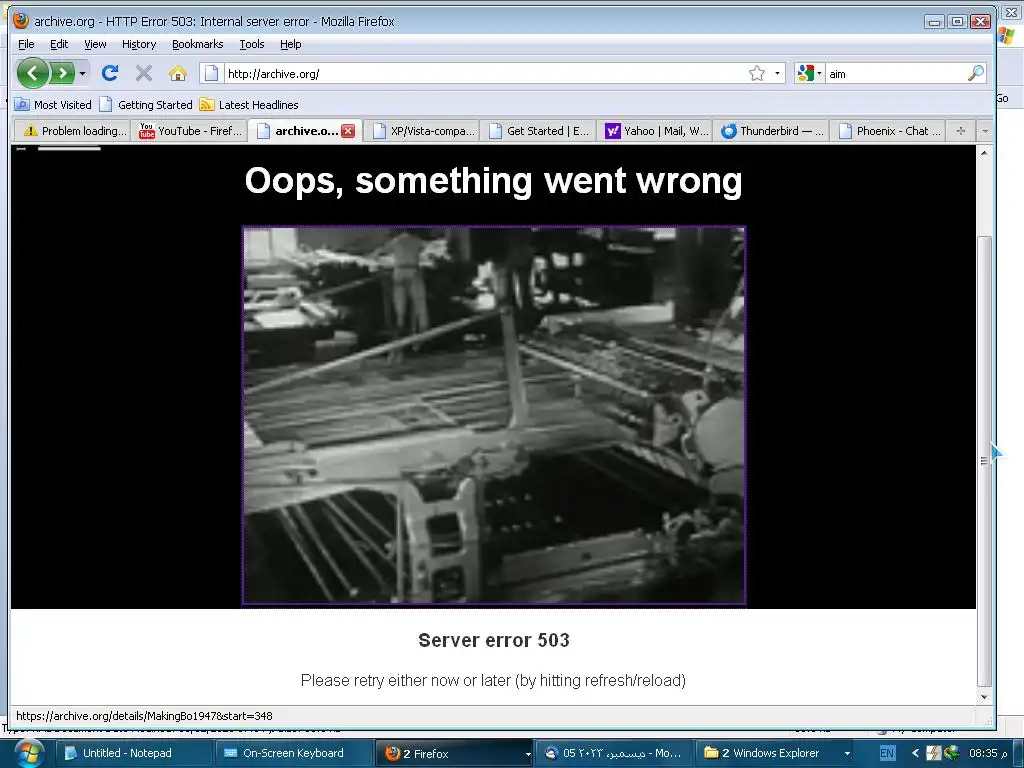Open the '2 Firefox' taskbar group
Screen dimensions: 1024x768
[455, 753]
